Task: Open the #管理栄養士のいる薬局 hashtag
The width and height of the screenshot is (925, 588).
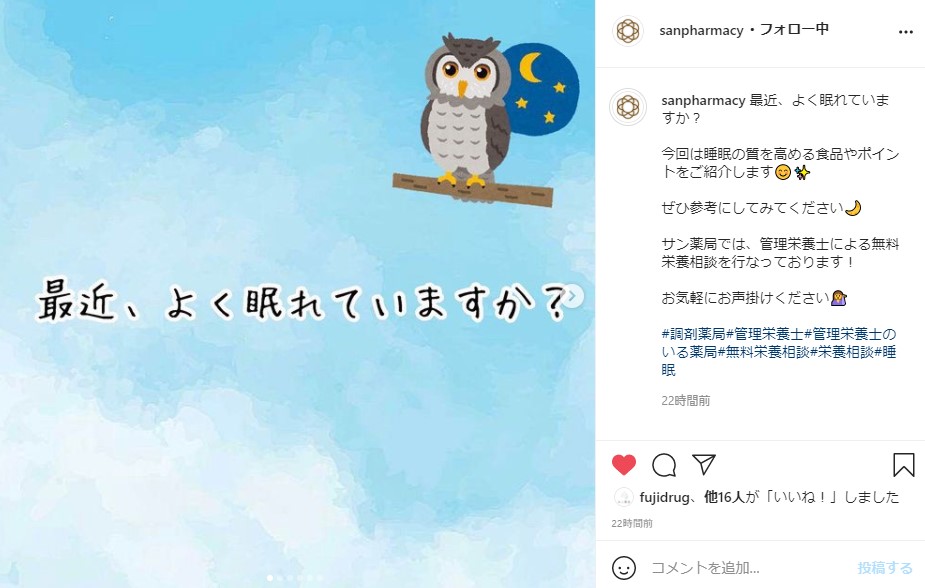Action: click(779, 343)
